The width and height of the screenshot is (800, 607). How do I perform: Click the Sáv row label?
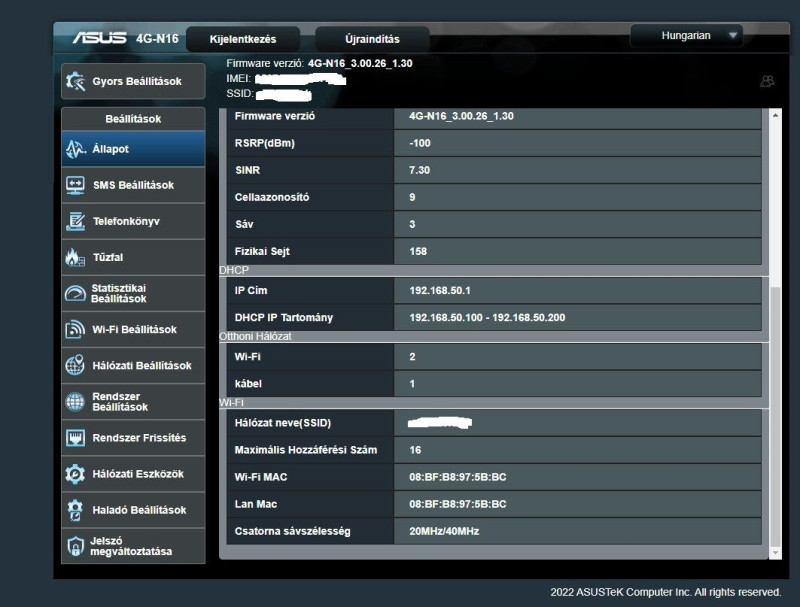tap(244, 224)
